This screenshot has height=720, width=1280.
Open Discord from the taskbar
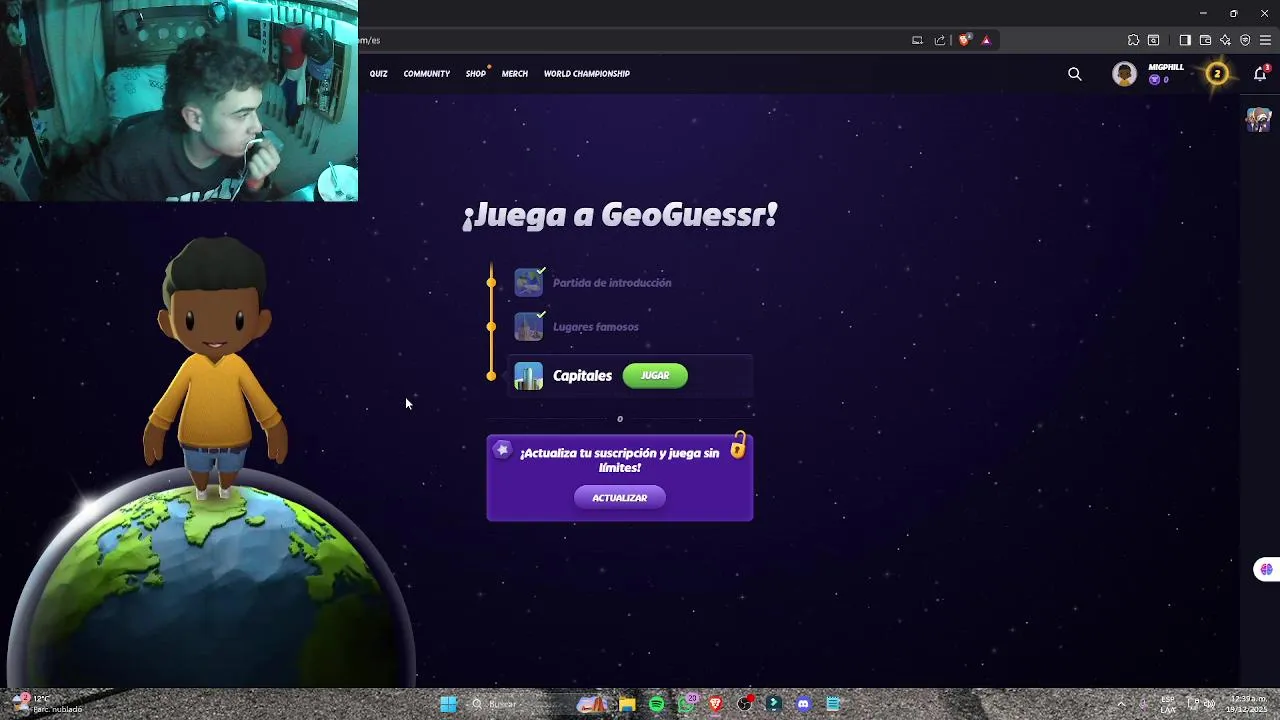(803, 704)
